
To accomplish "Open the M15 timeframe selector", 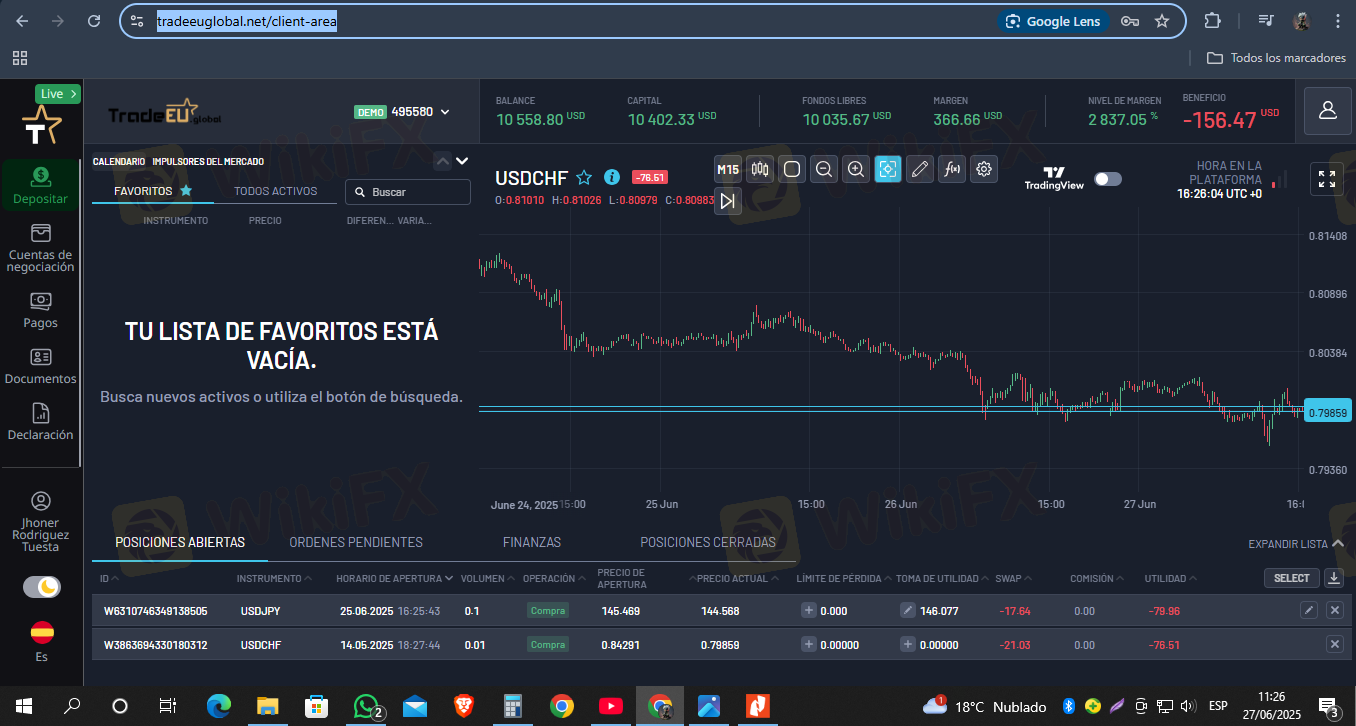I will tap(728, 169).
